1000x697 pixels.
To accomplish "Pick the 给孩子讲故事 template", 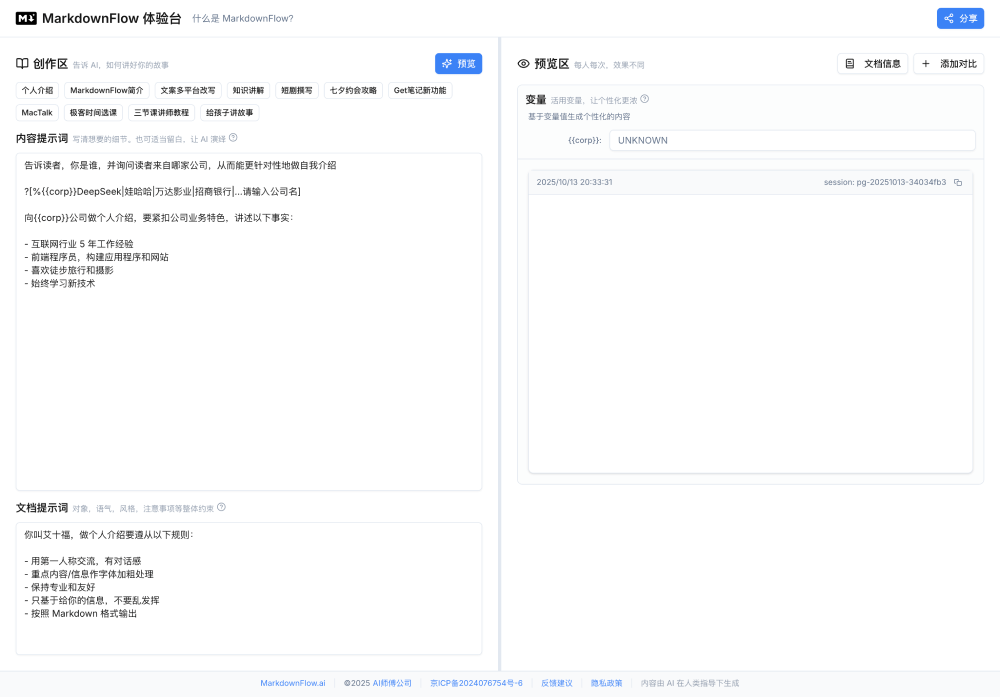I will [x=230, y=113].
